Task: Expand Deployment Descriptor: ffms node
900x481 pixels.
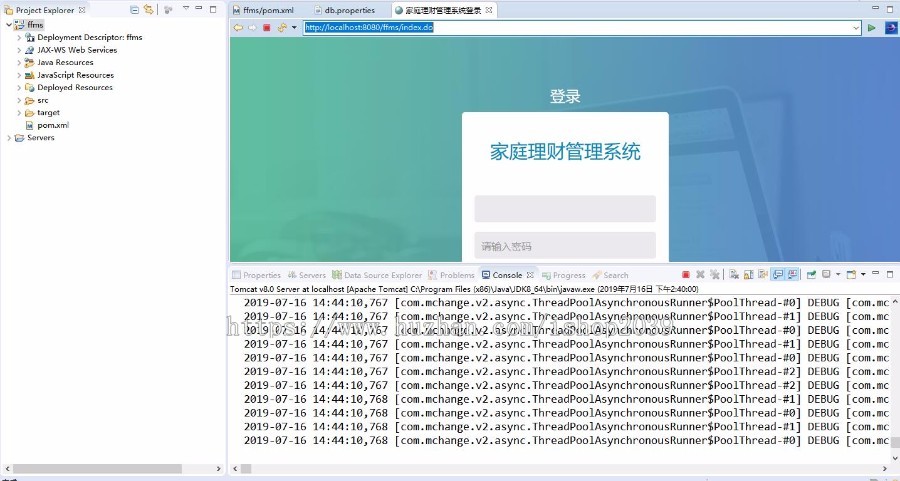Action: pos(19,37)
